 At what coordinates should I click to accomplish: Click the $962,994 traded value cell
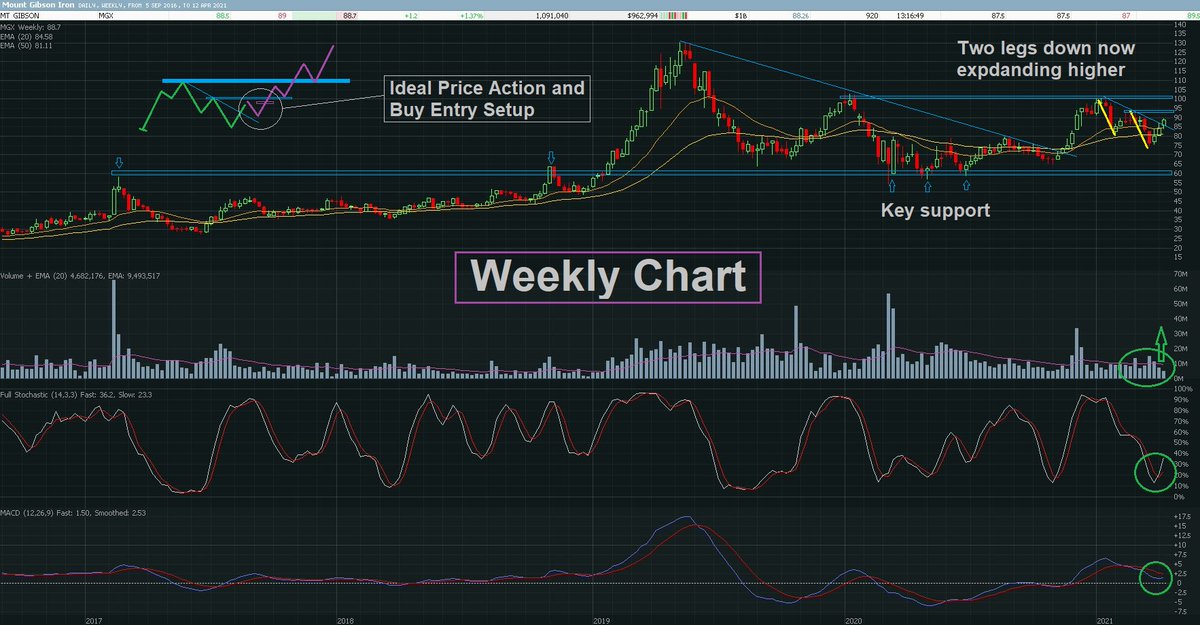[x=644, y=18]
